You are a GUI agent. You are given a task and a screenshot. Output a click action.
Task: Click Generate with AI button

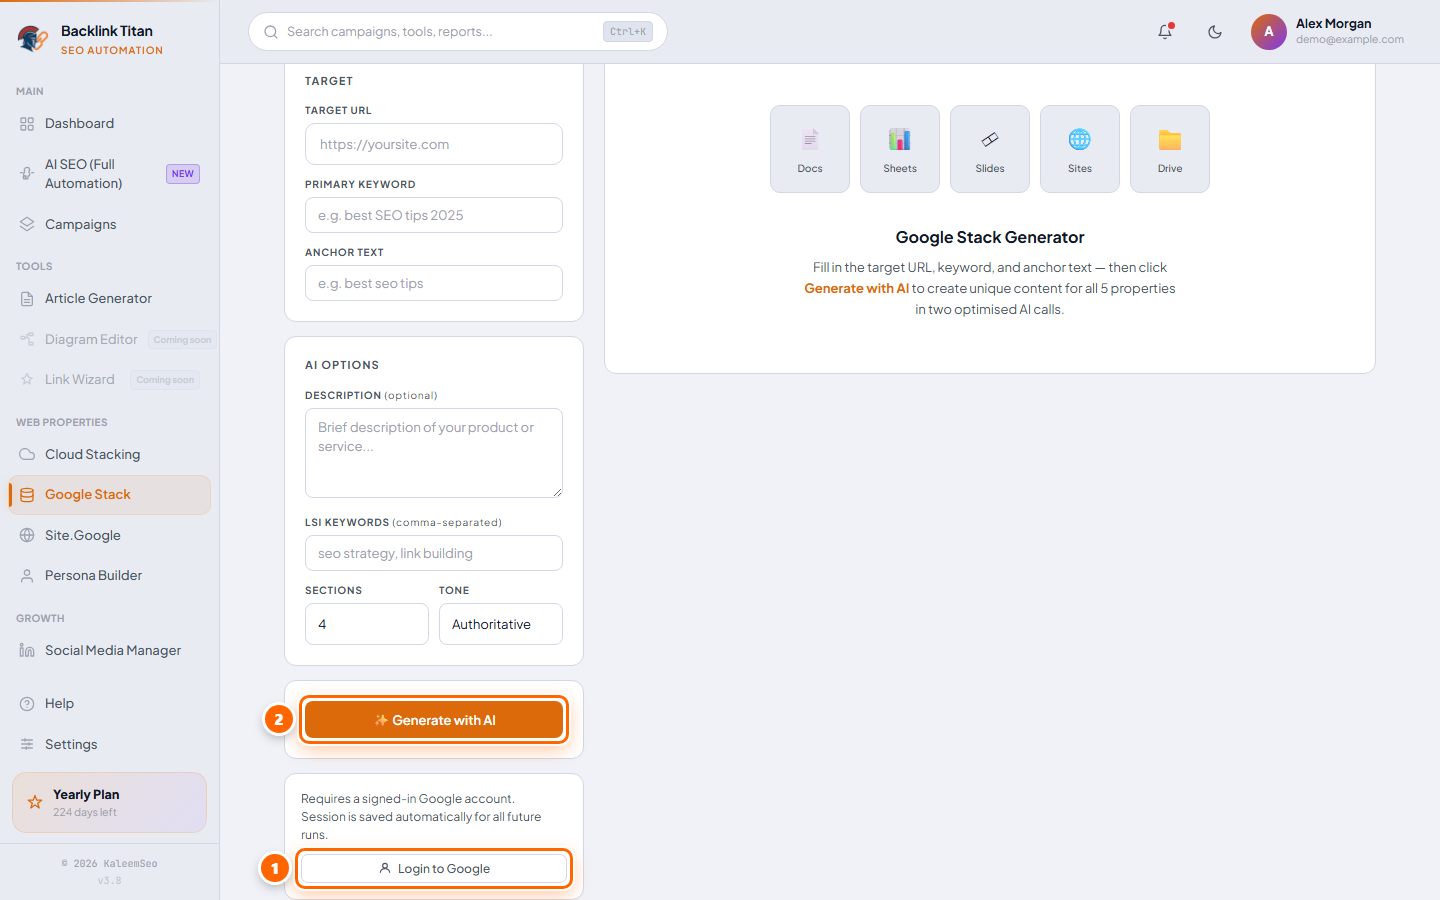click(x=434, y=720)
